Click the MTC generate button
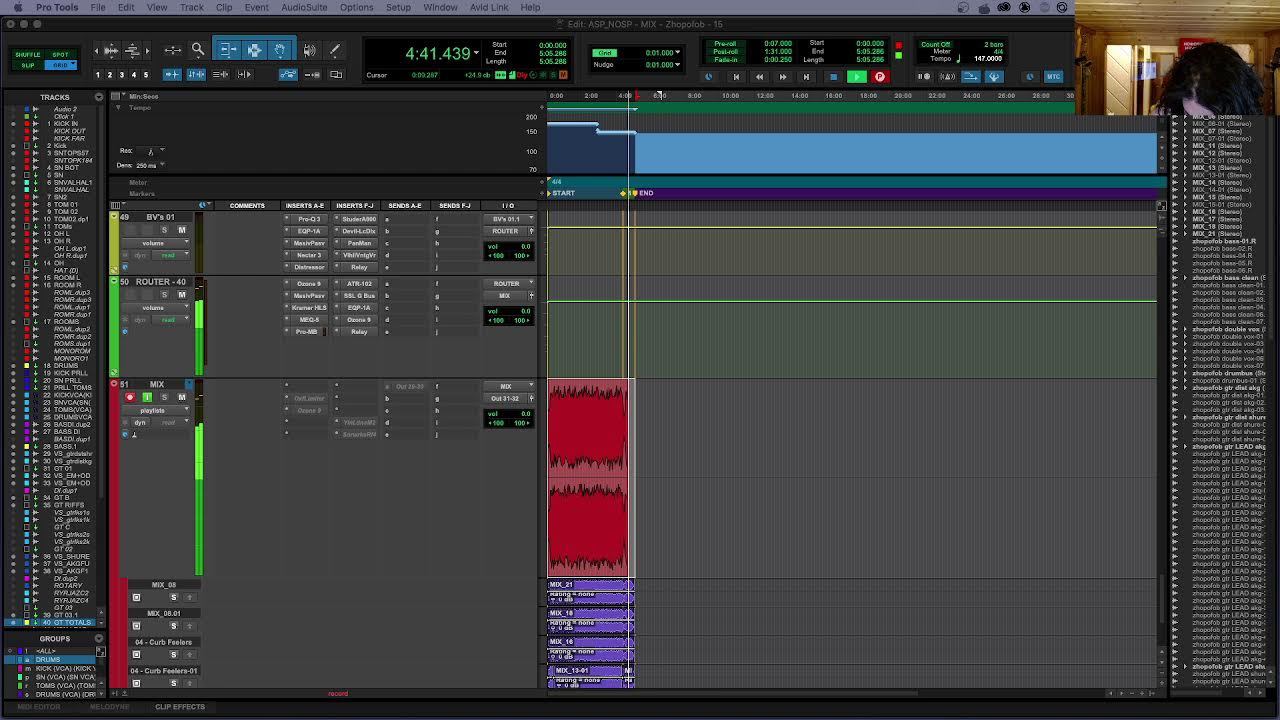Screen dimensions: 1280x720 click(x=1053, y=76)
